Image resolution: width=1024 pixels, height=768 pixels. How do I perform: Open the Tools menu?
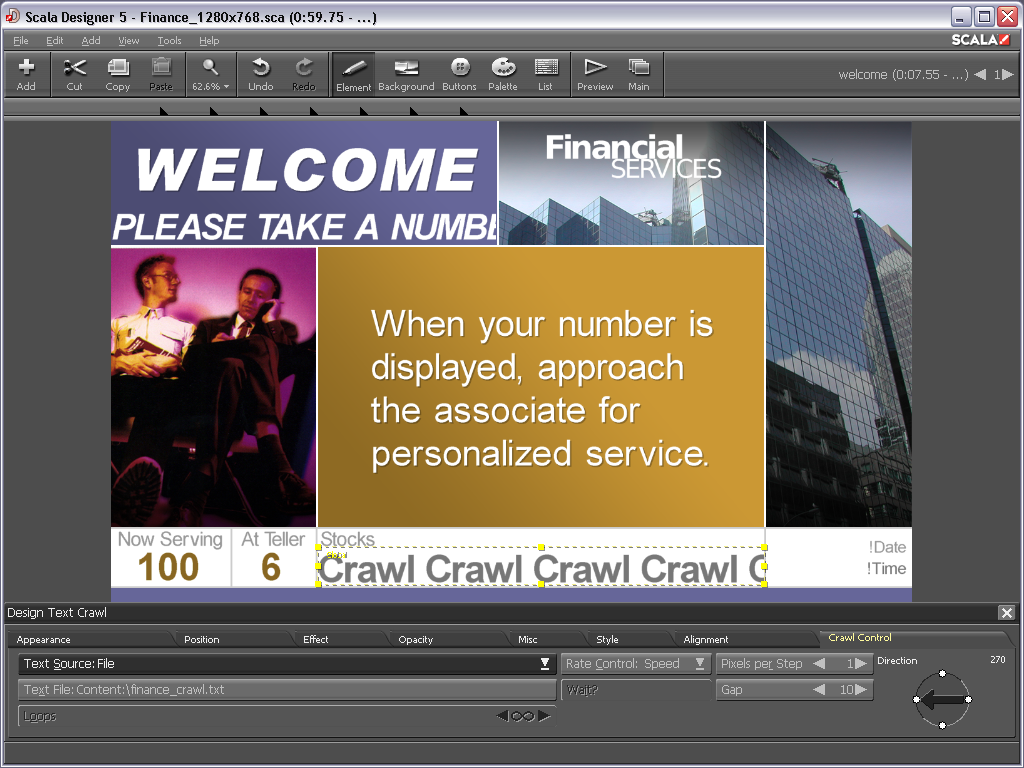169,41
